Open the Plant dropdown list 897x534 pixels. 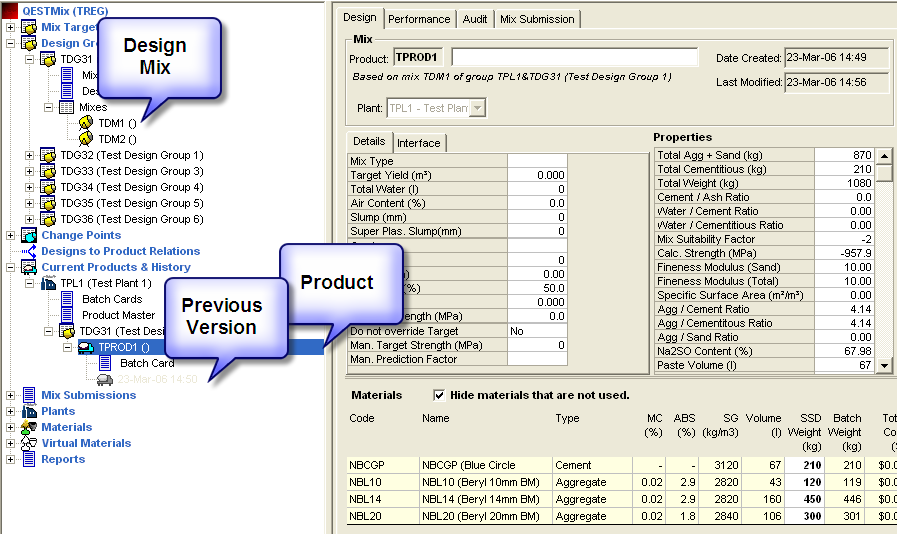pos(477,108)
